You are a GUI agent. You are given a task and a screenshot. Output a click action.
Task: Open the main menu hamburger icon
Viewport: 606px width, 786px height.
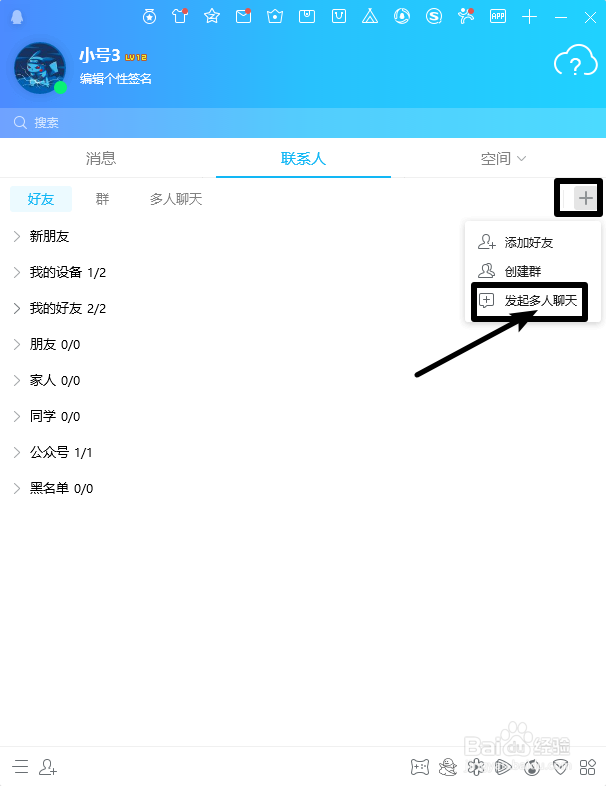point(21,766)
